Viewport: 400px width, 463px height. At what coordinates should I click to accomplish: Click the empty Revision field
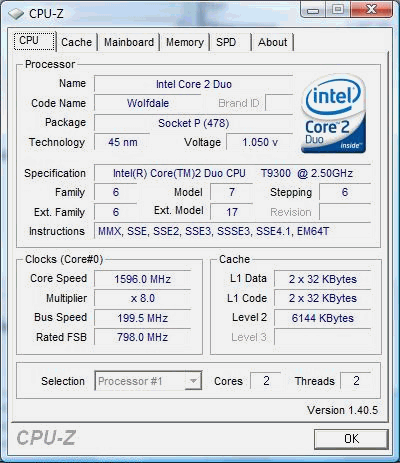pyautogui.click(x=345, y=212)
